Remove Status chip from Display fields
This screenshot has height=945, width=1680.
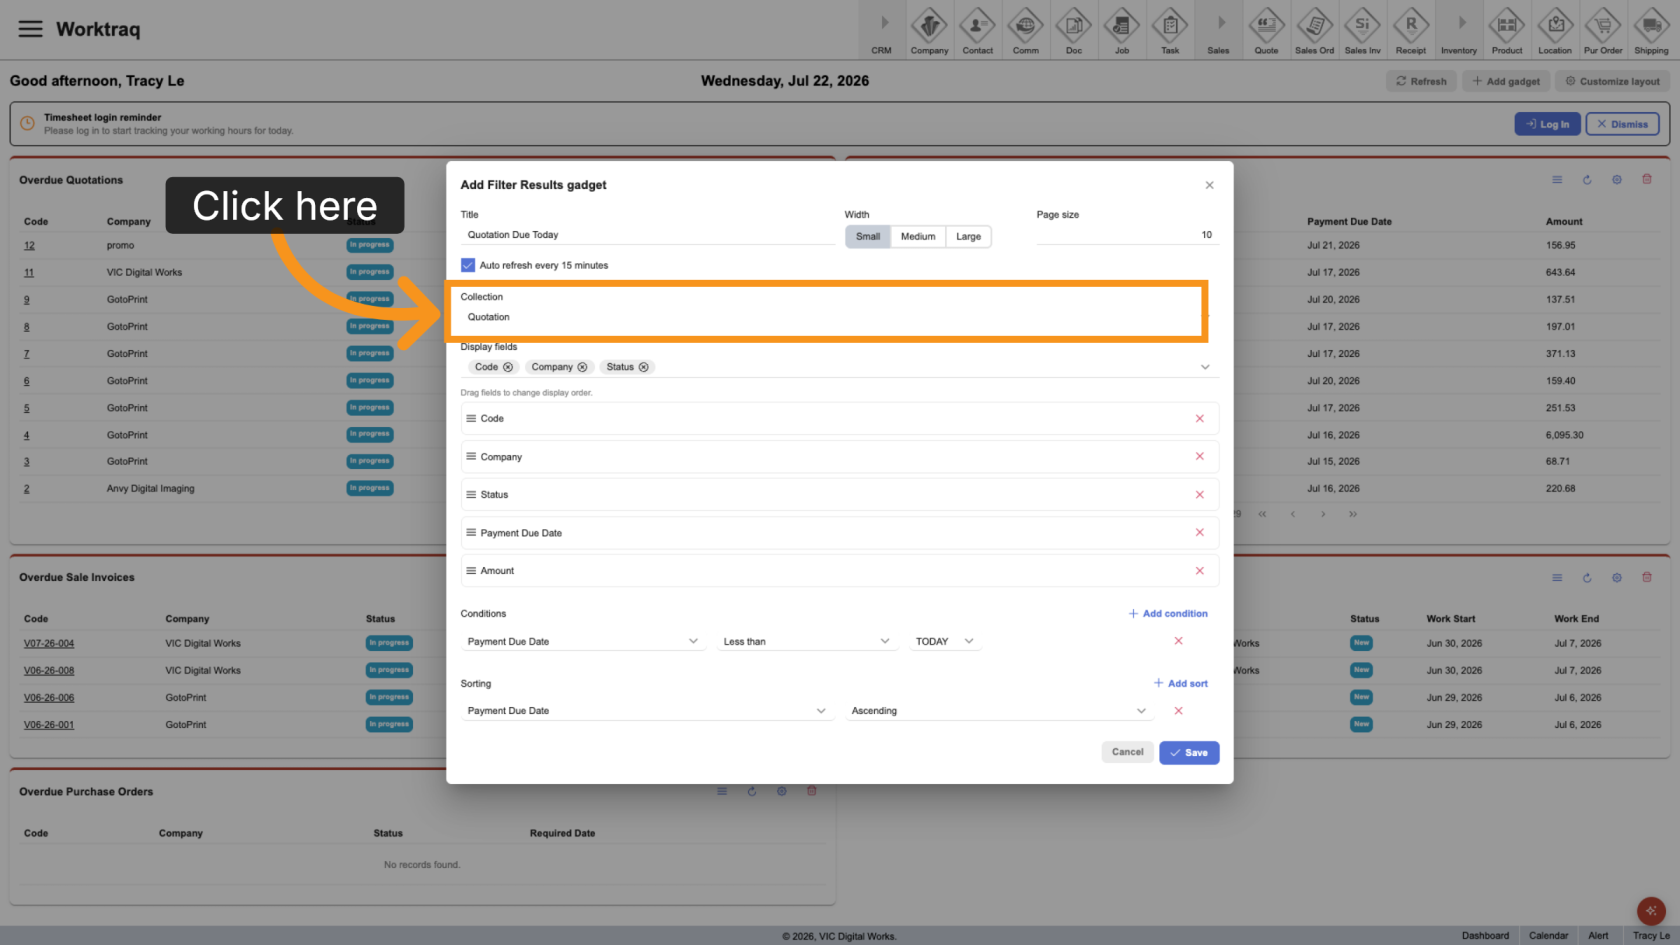coord(644,367)
